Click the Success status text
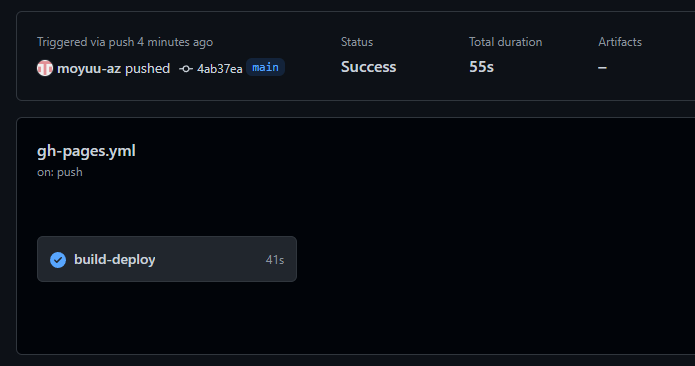The width and height of the screenshot is (695, 366). pyautogui.click(x=368, y=67)
